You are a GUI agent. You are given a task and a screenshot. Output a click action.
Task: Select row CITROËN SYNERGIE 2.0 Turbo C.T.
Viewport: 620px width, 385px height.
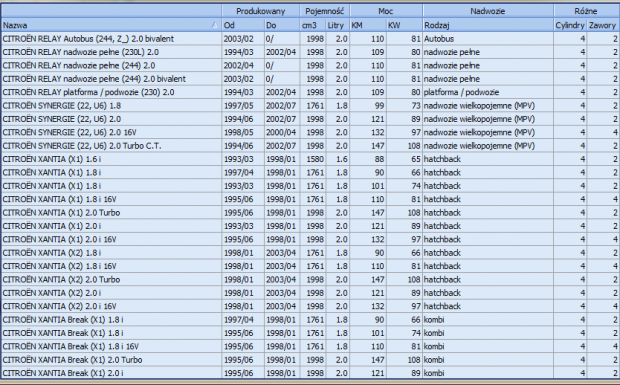click(310, 146)
